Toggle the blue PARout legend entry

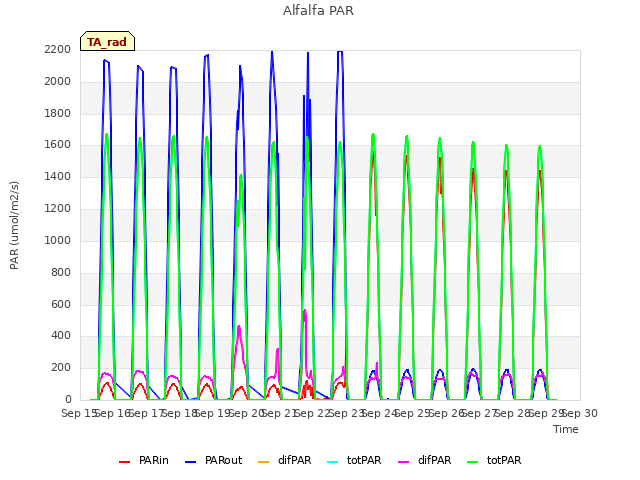[x=213, y=460]
